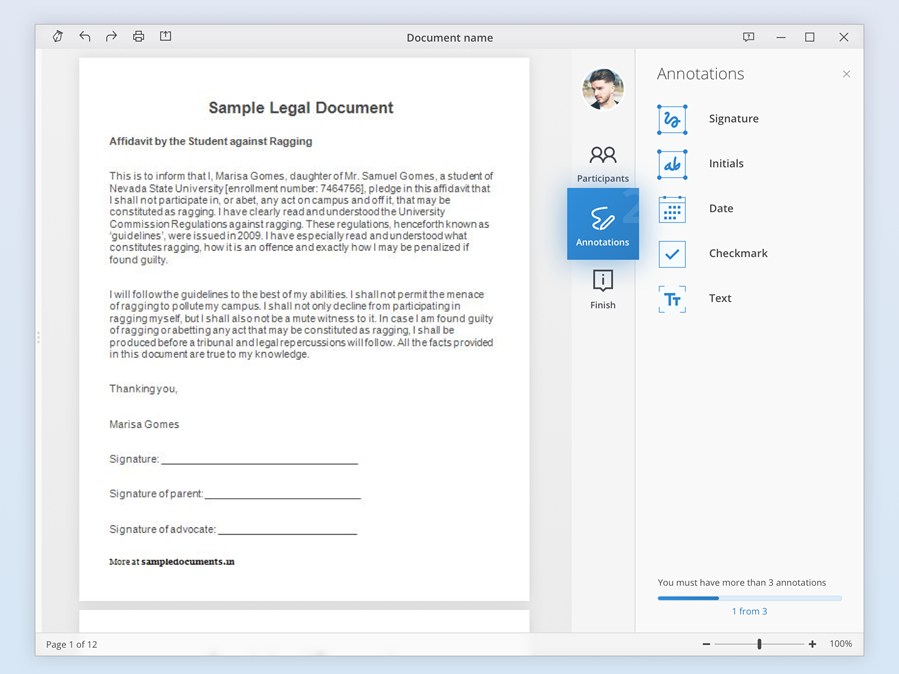This screenshot has width=899, height=674.
Task: Pick the Checkmark annotation
Action: coord(672,254)
